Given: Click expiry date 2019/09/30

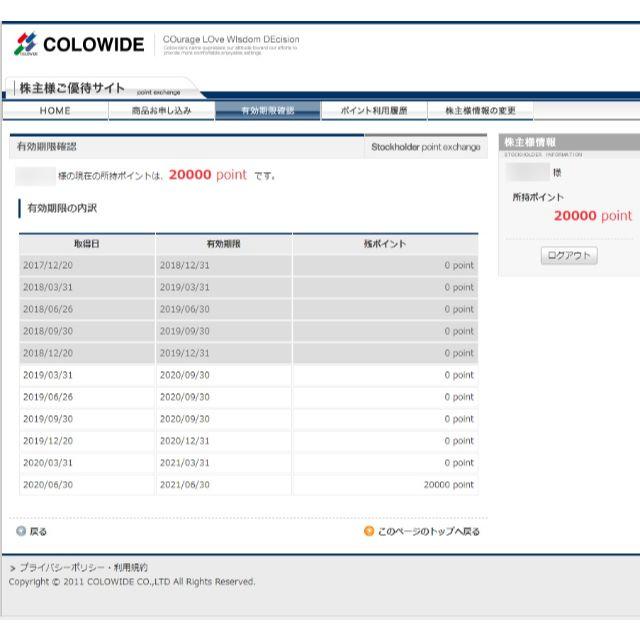Looking at the screenshot, I should pyautogui.click(x=184, y=331).
